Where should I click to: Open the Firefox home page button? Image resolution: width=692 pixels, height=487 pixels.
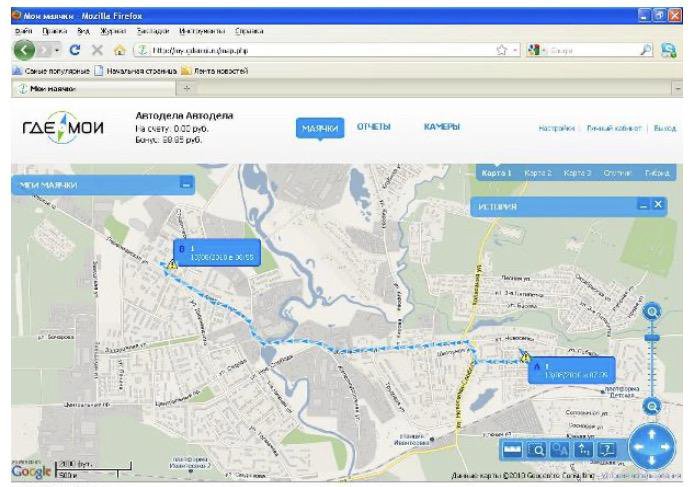tap(120, 49)
